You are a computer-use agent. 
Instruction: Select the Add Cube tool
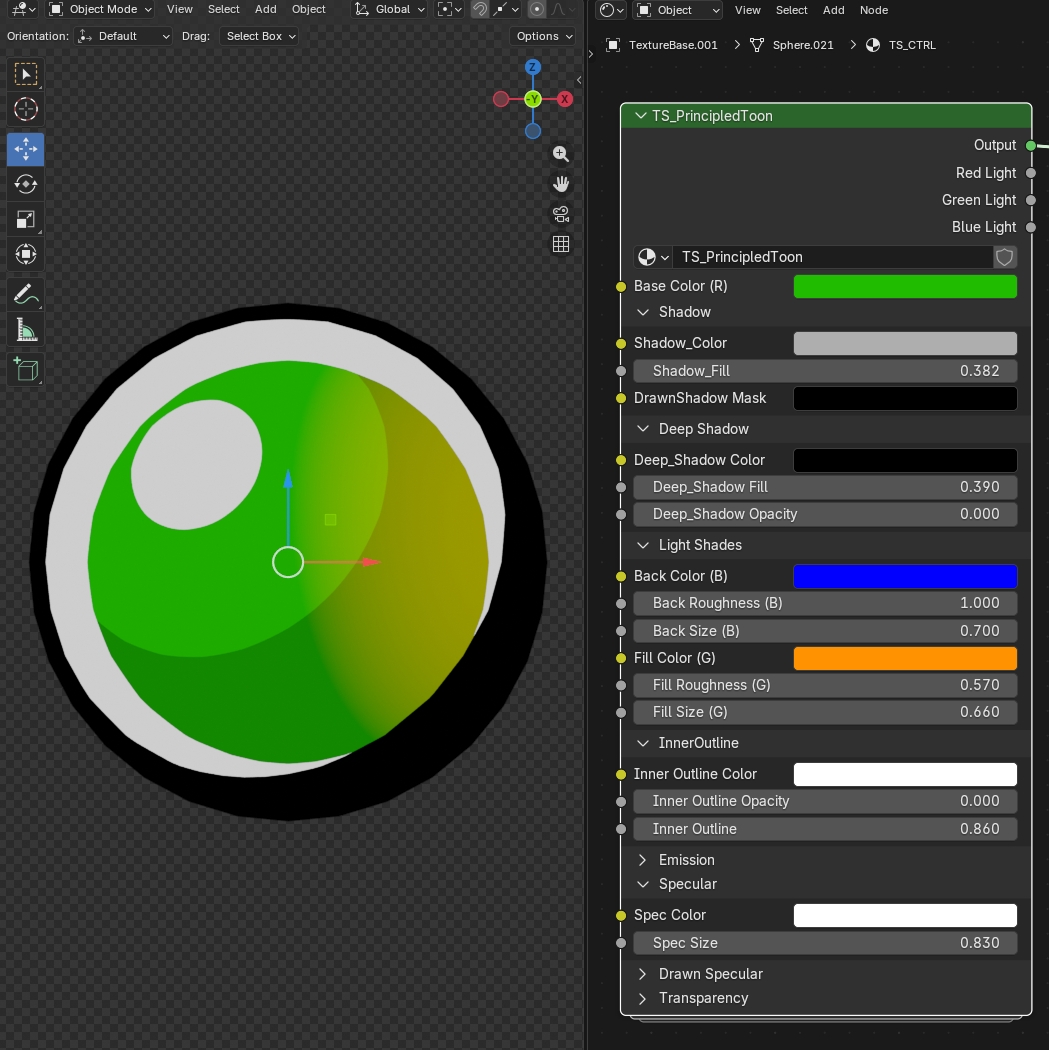(x=26, y=369)
